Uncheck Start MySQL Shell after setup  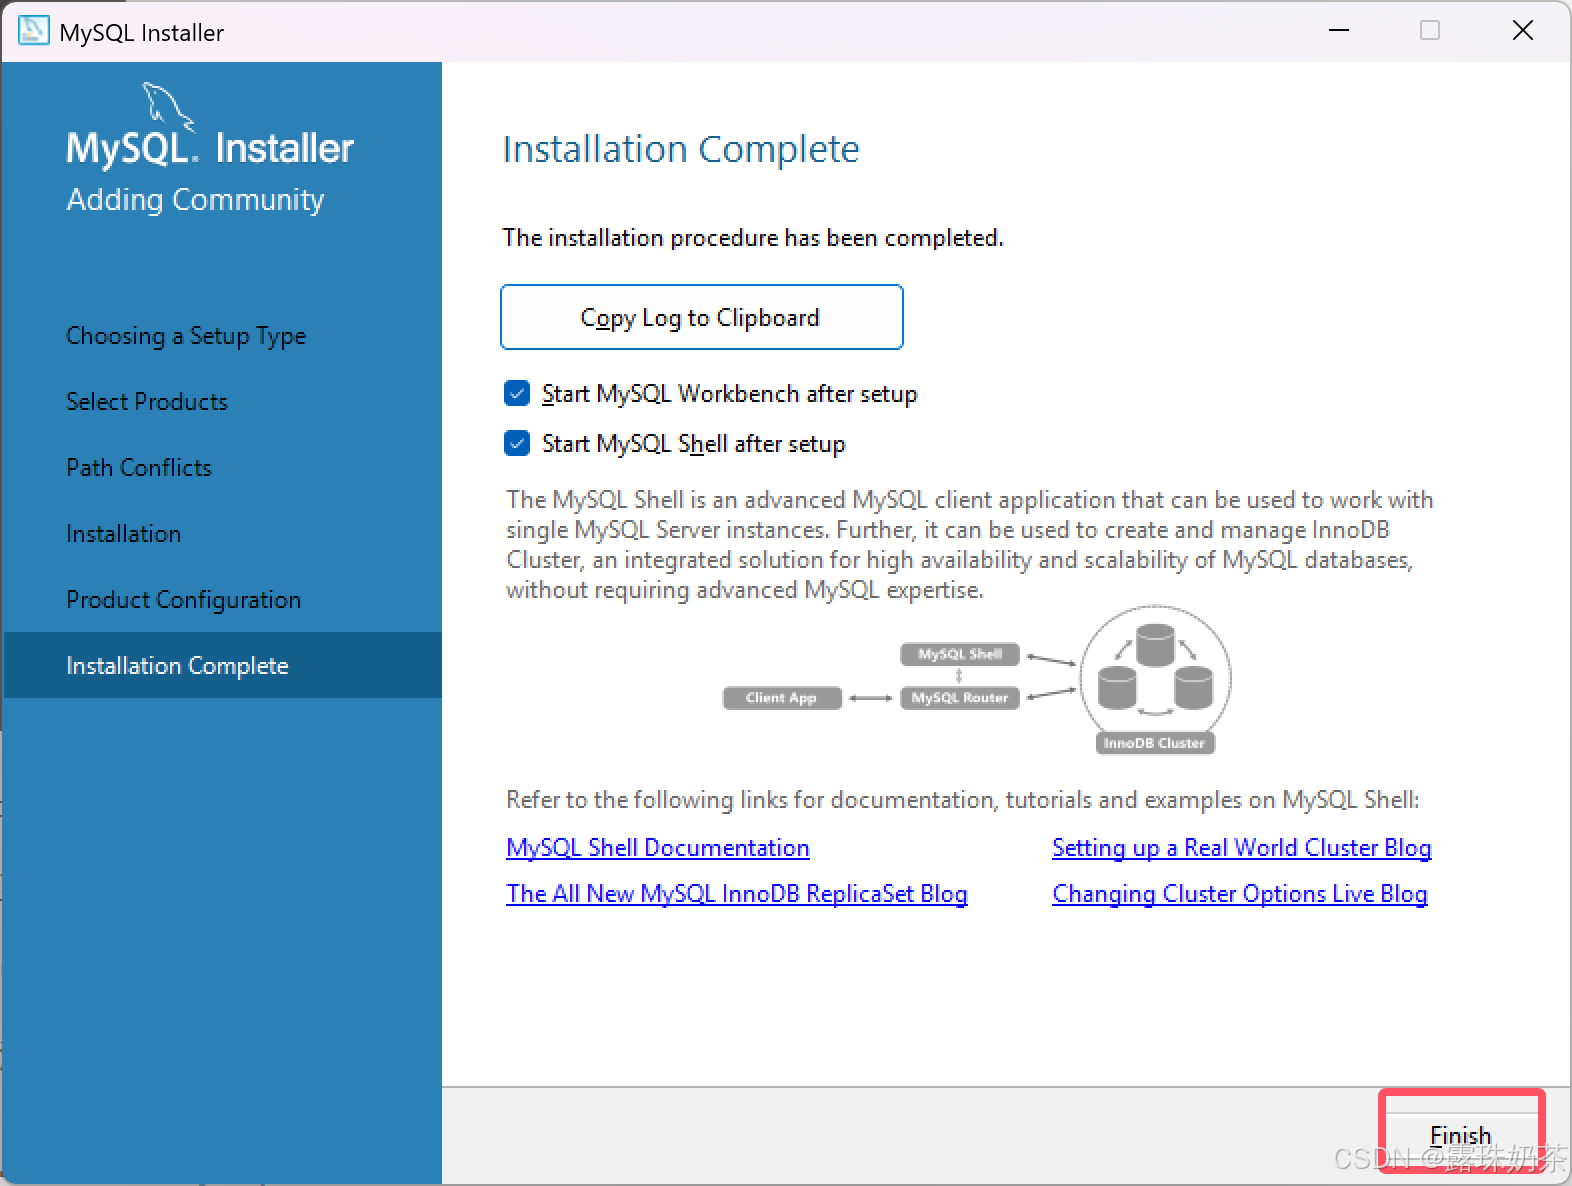coord(517,443)
